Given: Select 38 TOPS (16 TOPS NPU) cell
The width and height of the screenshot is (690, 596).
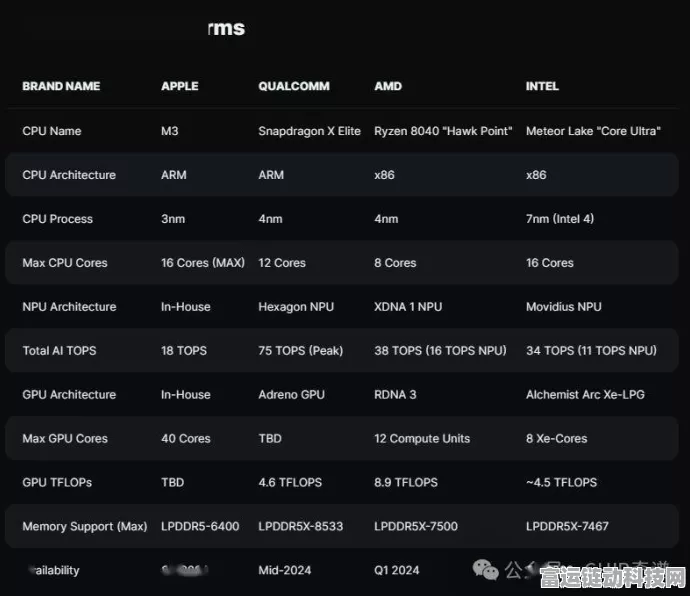Looking at the screenshot, I should (x=440, y=351).
